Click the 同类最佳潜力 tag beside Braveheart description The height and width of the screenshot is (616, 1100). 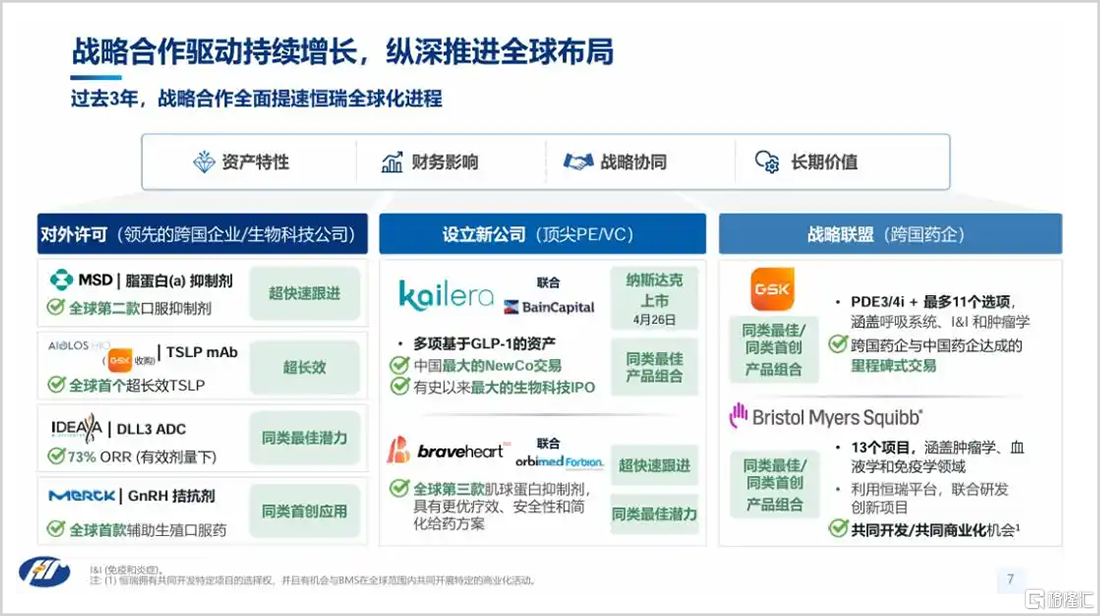654,514
